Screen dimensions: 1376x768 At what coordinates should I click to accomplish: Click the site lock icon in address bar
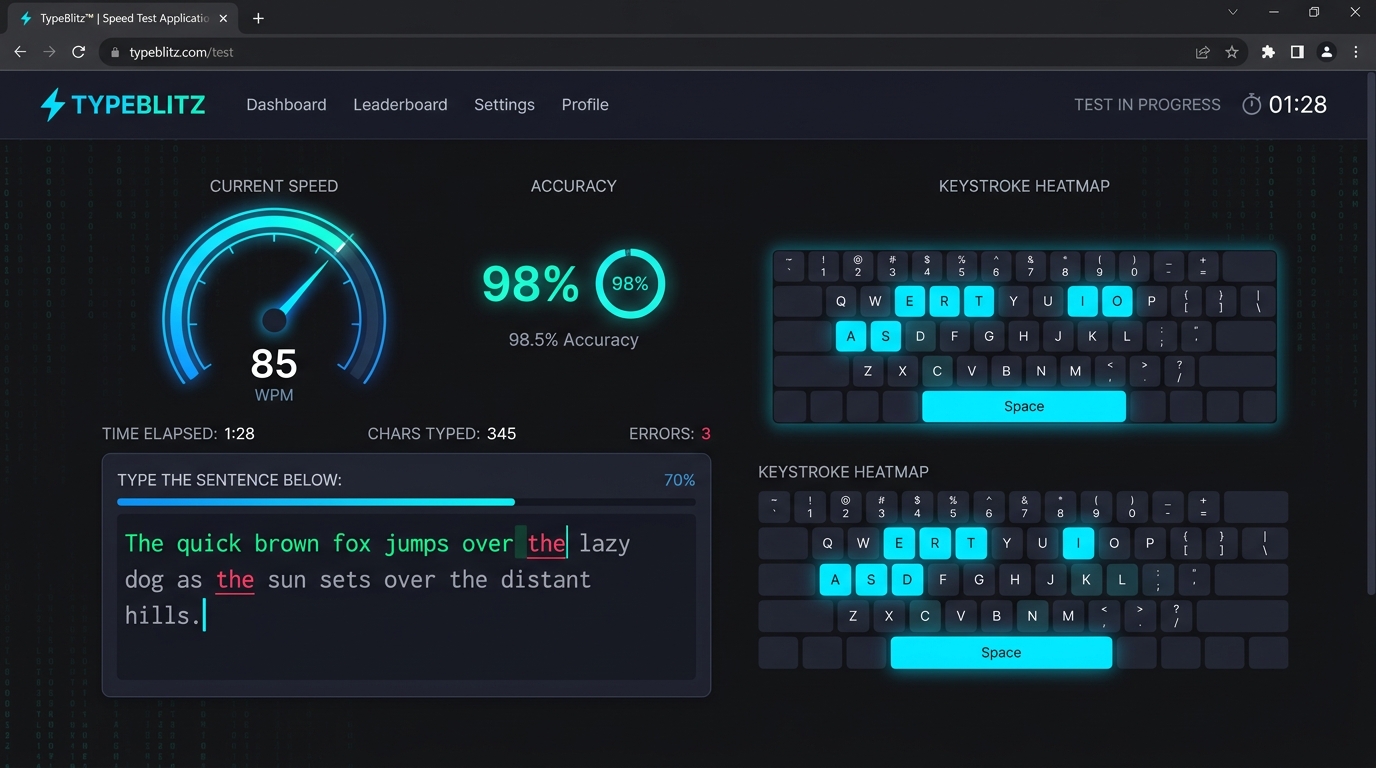pos(116,52)
